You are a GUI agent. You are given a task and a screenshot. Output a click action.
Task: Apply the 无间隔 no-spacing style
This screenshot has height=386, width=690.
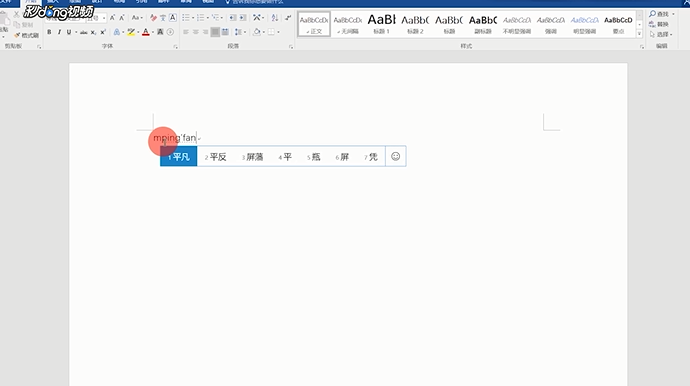tap(348, 24)
